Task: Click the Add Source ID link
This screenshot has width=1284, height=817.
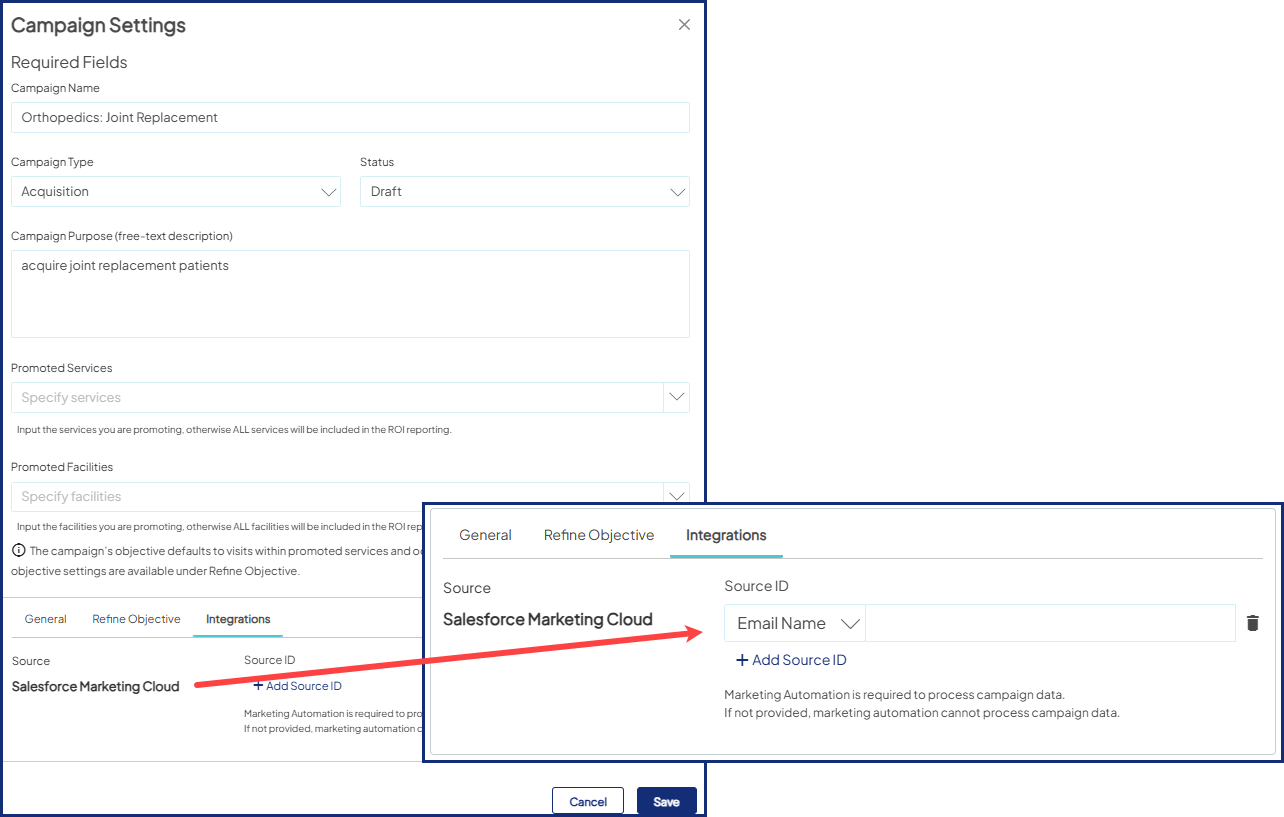Action: pos(799,659)
